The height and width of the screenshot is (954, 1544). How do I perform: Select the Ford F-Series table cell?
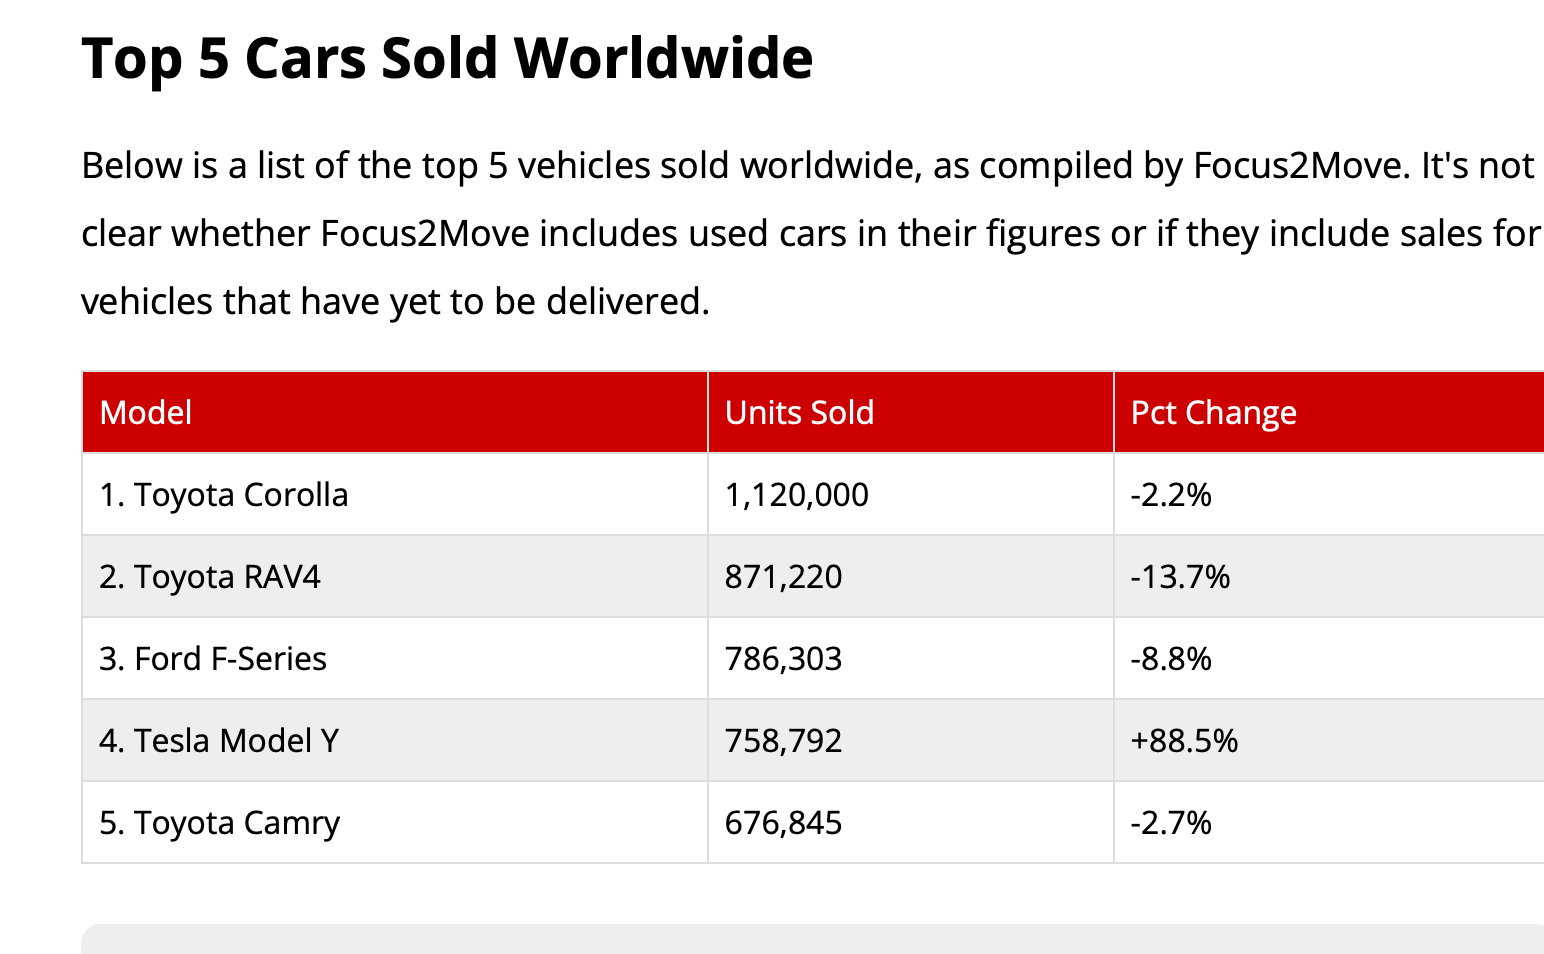click(x=213, y=659)
